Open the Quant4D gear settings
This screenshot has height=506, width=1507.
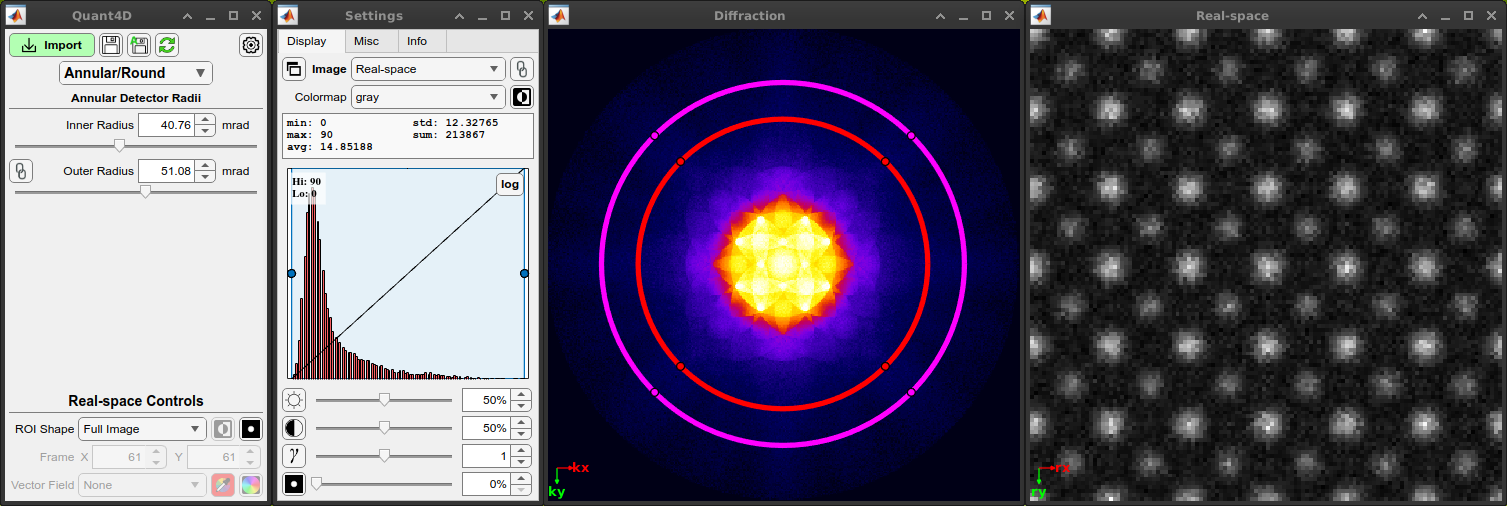[251, 45]
